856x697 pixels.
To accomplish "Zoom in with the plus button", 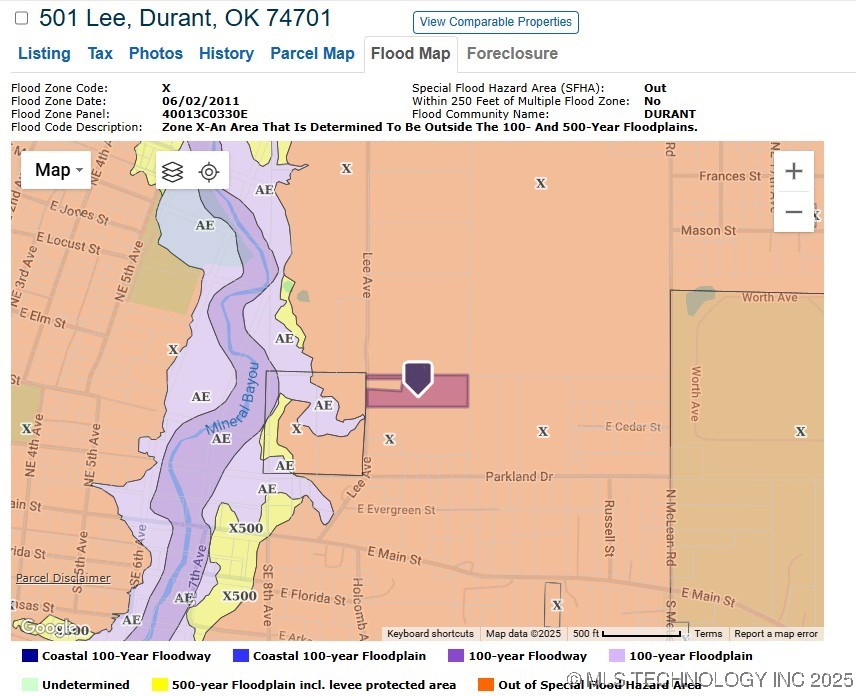I will (x=793, y=171).
